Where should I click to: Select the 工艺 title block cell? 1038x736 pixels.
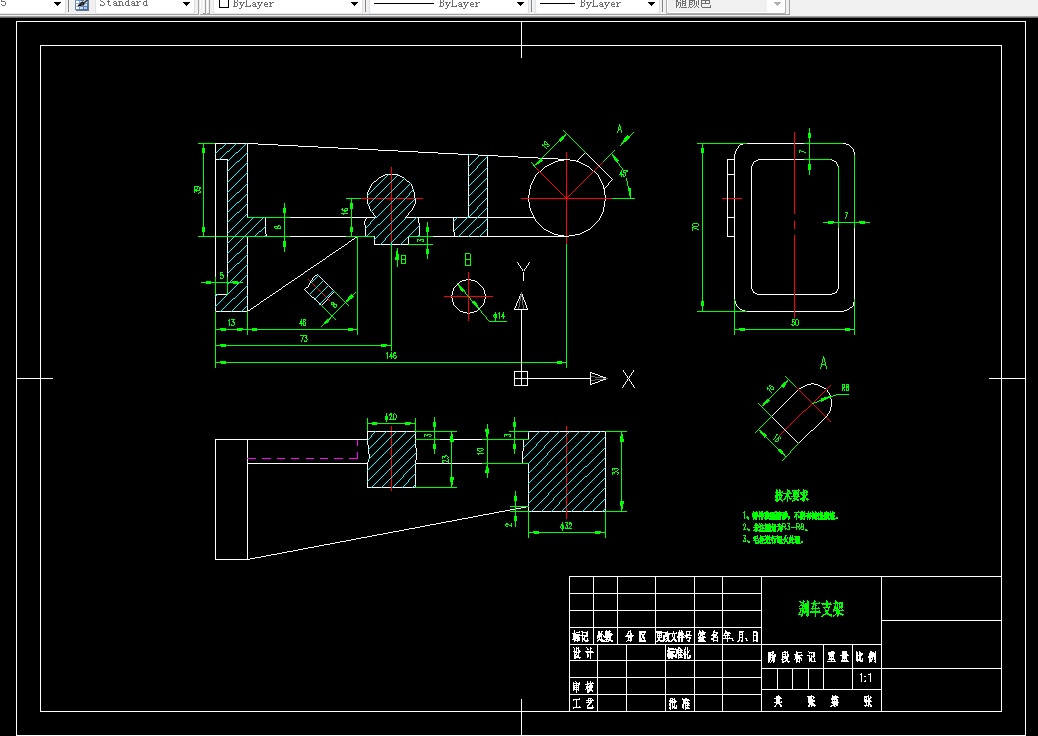click(583, 704)
